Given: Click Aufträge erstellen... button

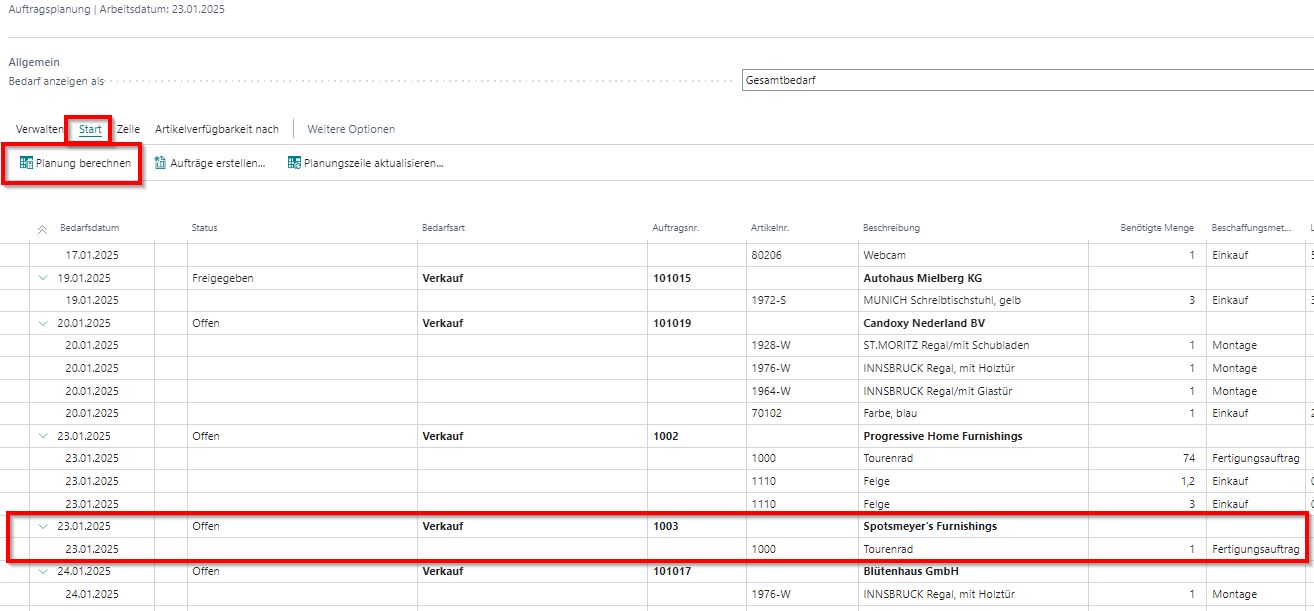Looking at the screenshot, I should 210,163.
